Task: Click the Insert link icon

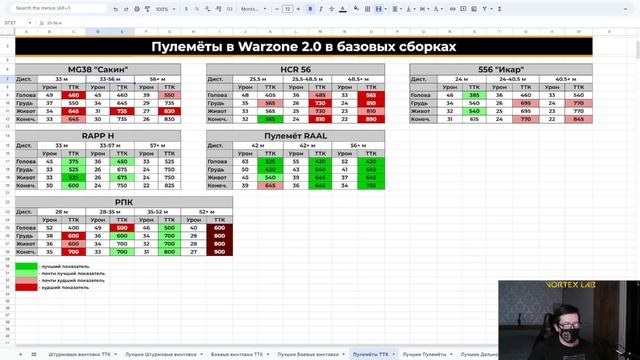Action: click(452, 9)
